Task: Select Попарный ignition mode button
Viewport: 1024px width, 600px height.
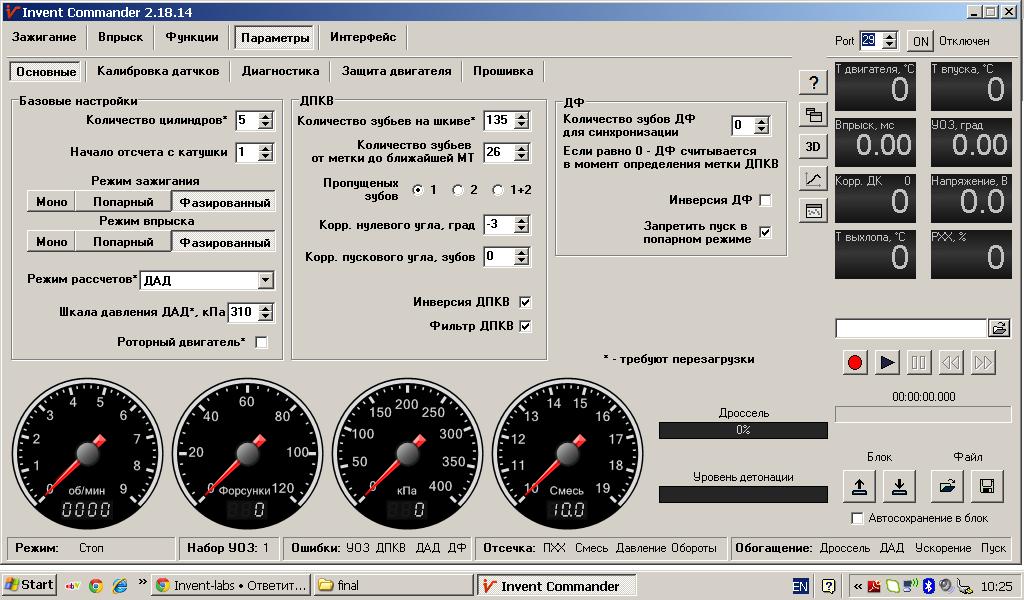Action: [x=123, y=202]
